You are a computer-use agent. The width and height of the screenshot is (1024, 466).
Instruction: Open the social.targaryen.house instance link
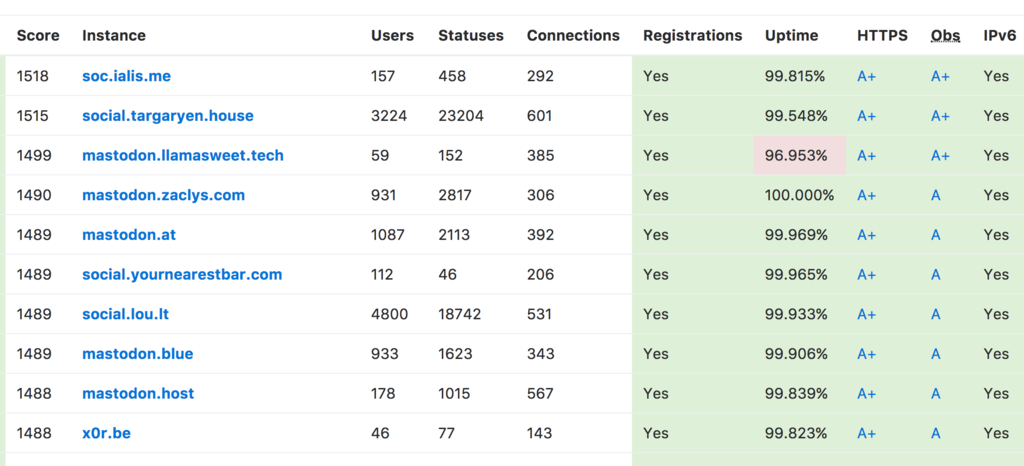coord(168,116)
